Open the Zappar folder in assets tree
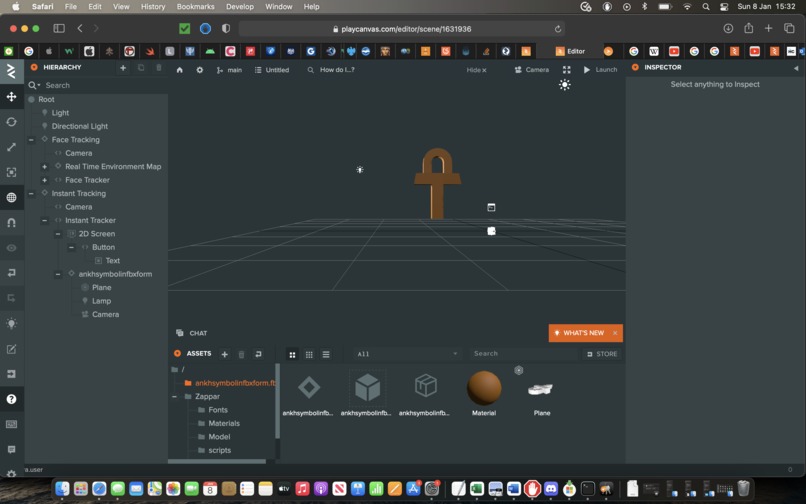The width and height of the screenshot is (806, 504). click(x=207, y=397)
